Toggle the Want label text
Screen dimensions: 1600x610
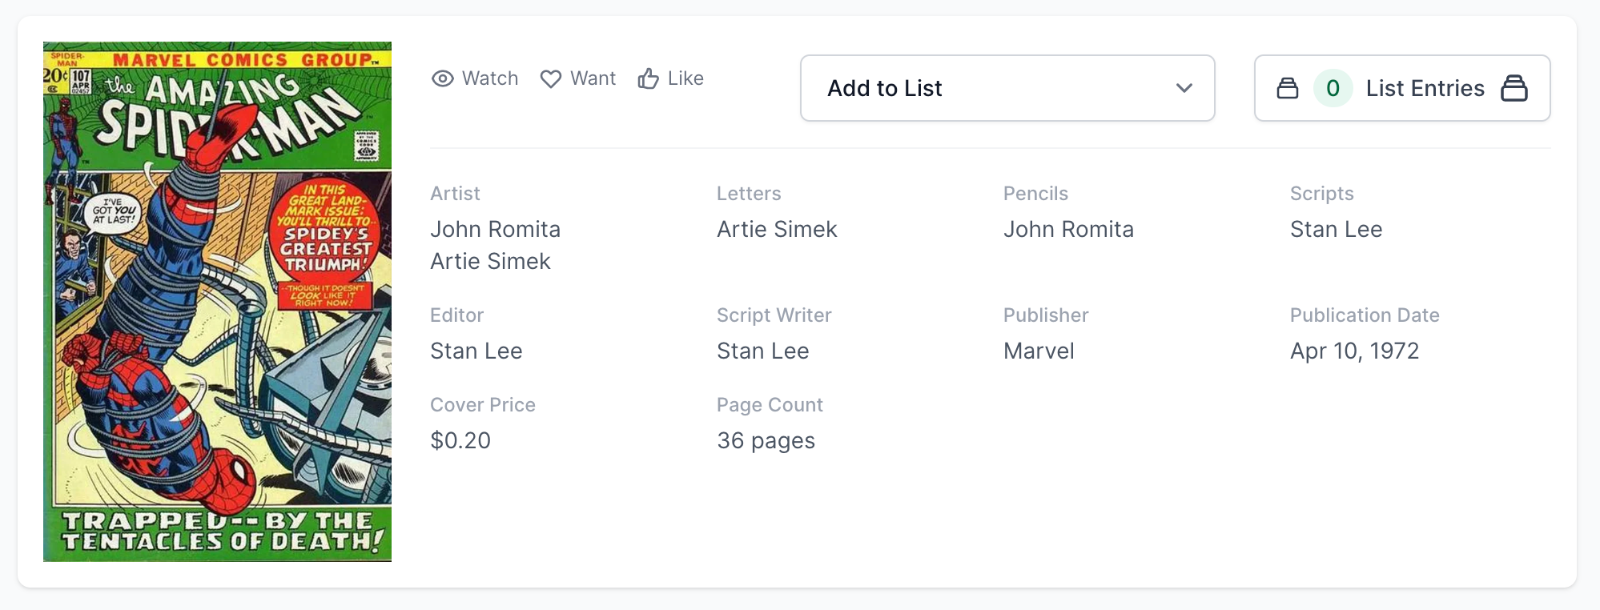click(x=593, y=79)
